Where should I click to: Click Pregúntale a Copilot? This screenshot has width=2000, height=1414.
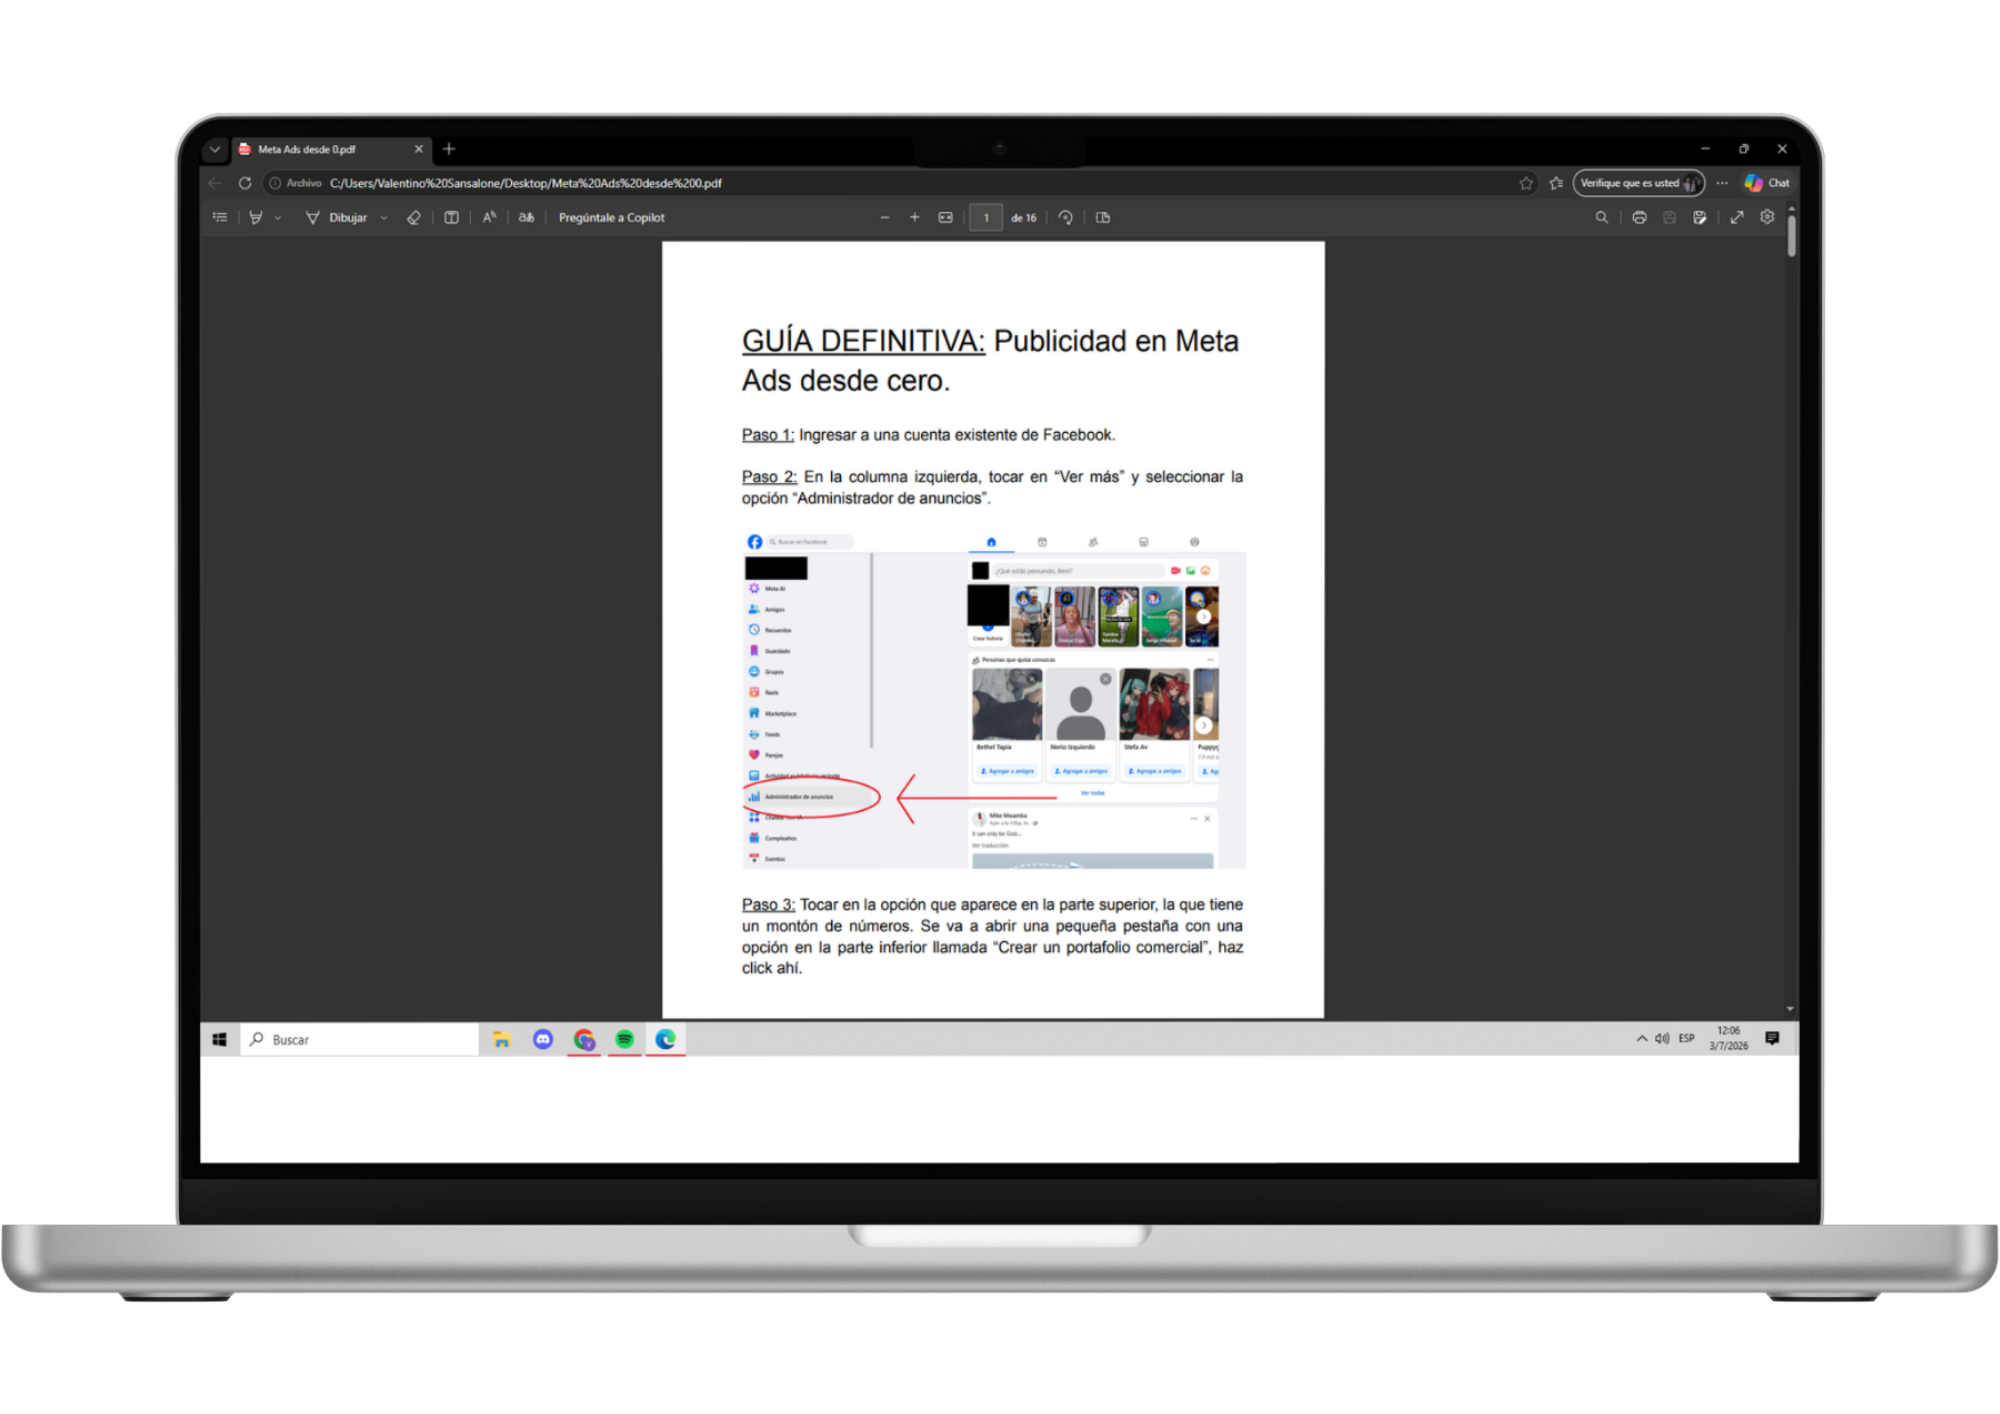(611, 217)
